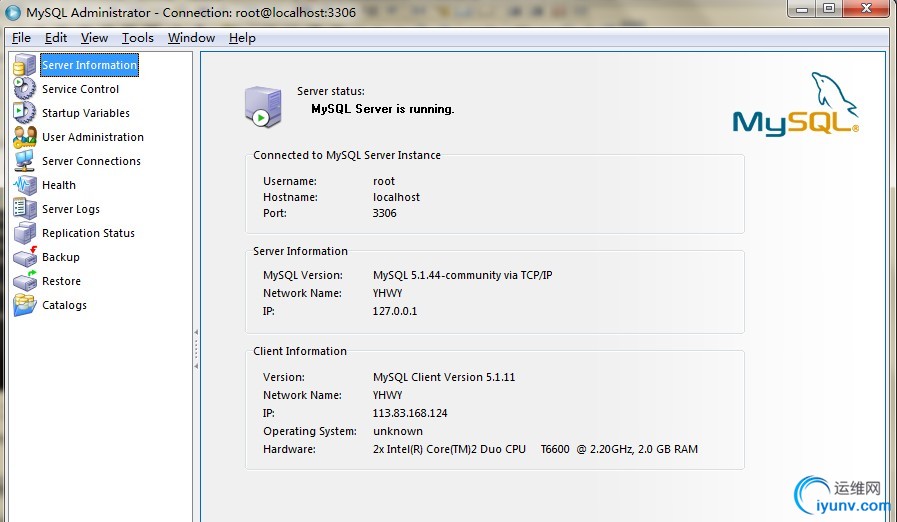This screenshot has height=522, width=897.
Task: Click the Hardware CPU description text
Action: (x=535, y=449)
